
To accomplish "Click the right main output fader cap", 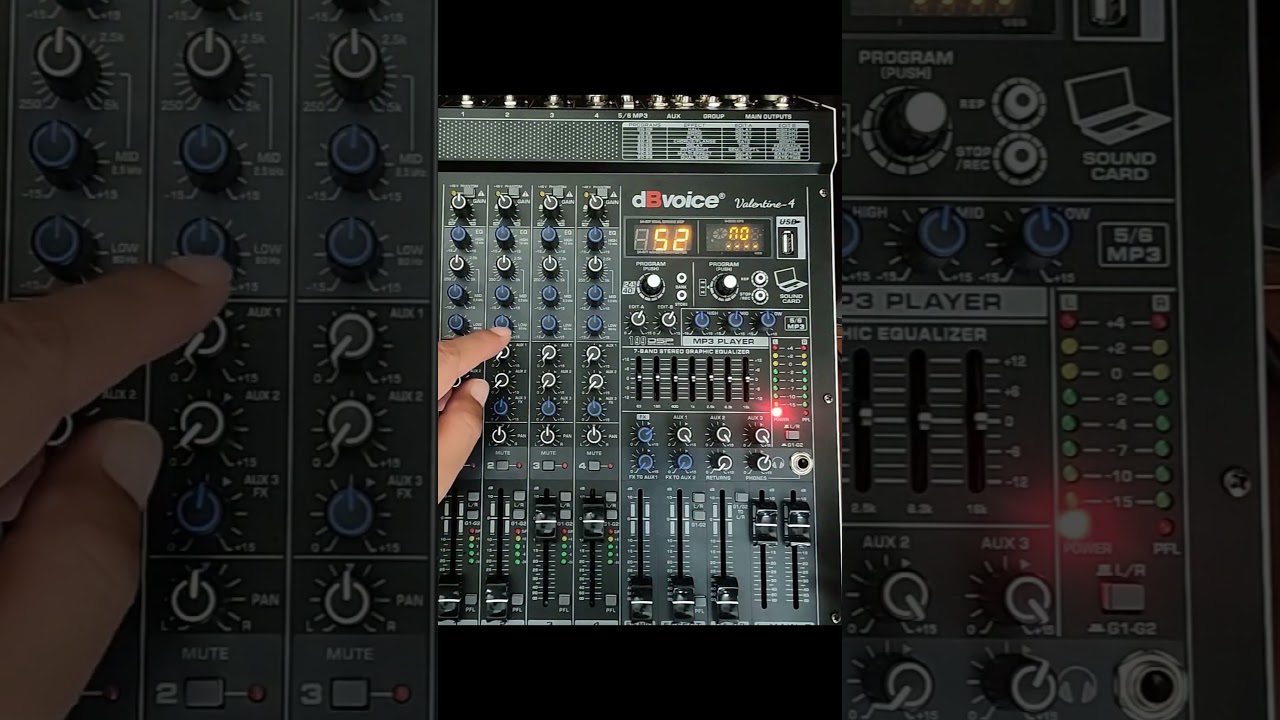I will tap(798, 521).
